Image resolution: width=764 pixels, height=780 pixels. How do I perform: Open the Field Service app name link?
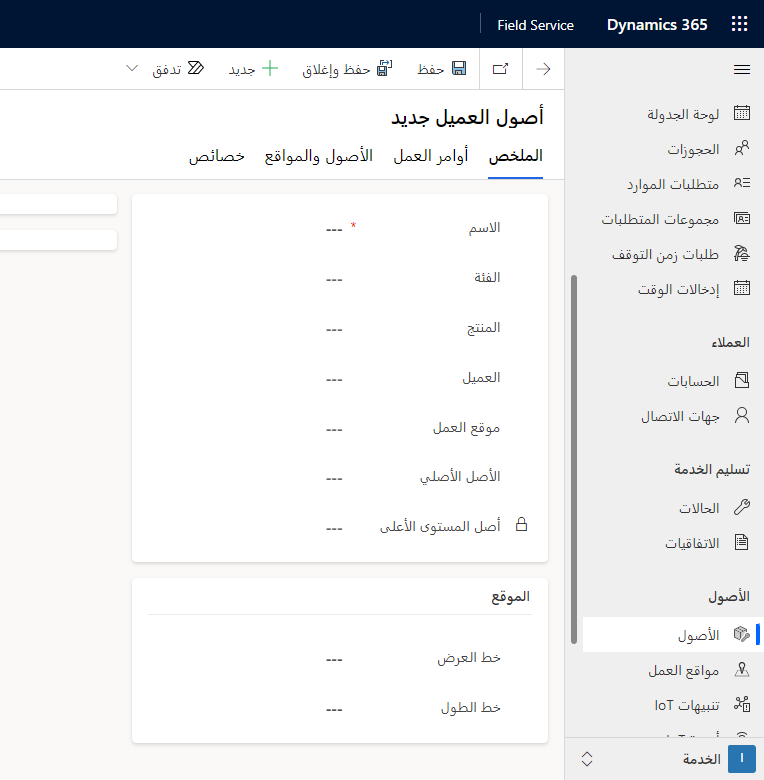pyautogui.click(x=535, y=25)
